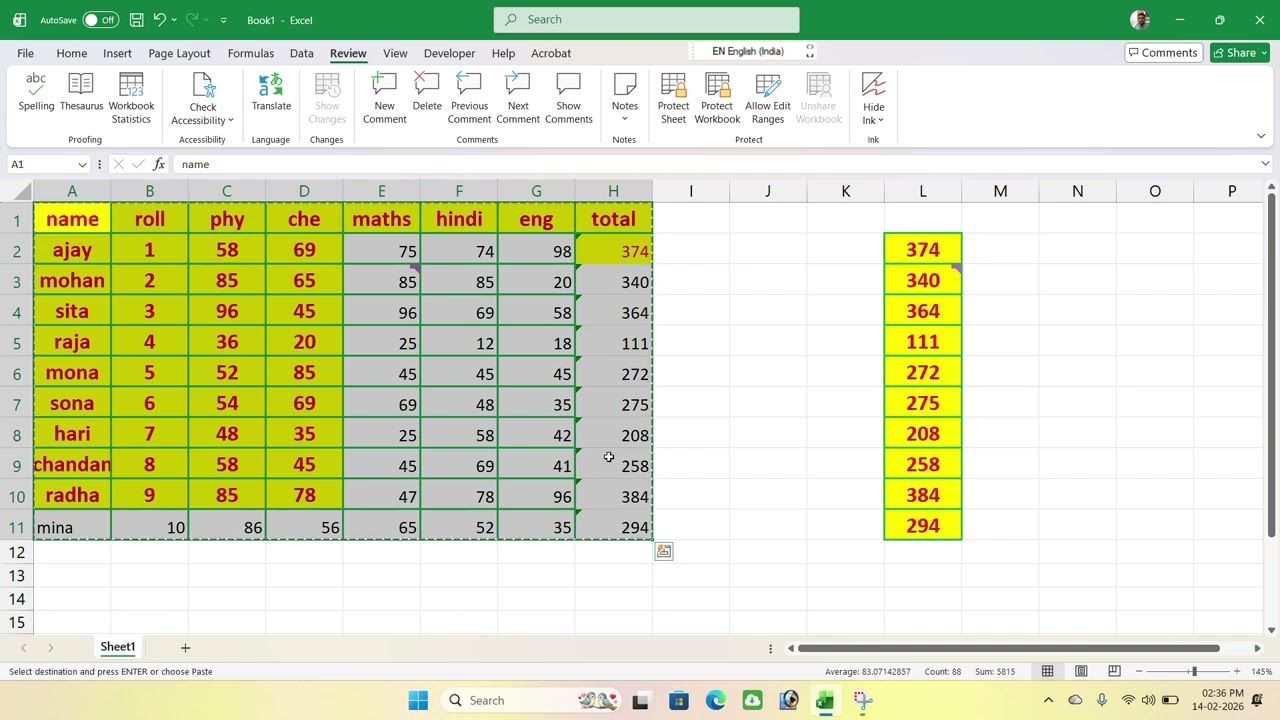This screenshot has height=720, width=1280.
Task: Click Show Comments
Action: [568, 99]
